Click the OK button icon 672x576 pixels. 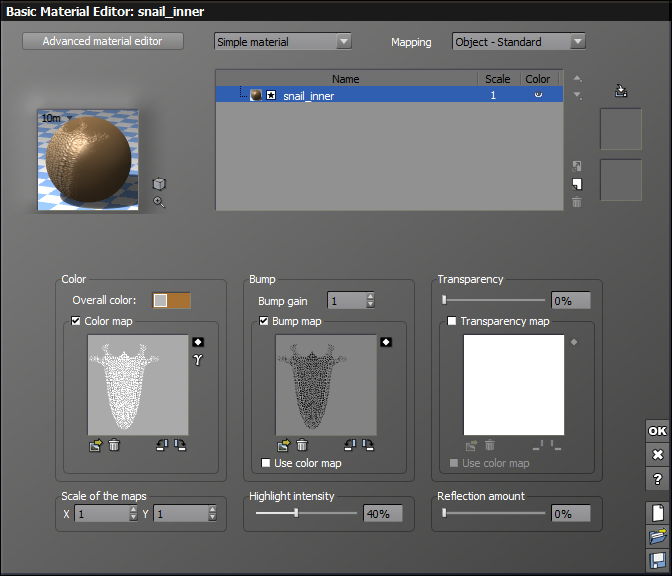(x=657, y=431)
